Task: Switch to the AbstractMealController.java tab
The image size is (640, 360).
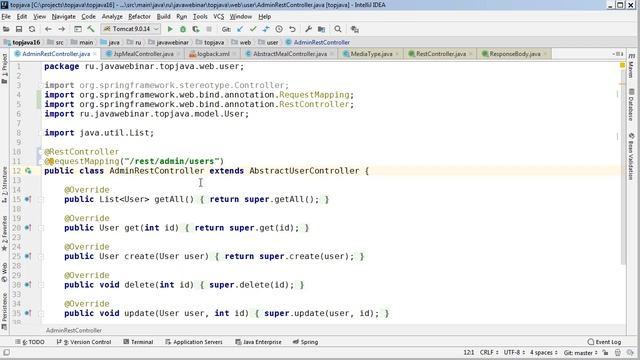Action: pos(290,54)
